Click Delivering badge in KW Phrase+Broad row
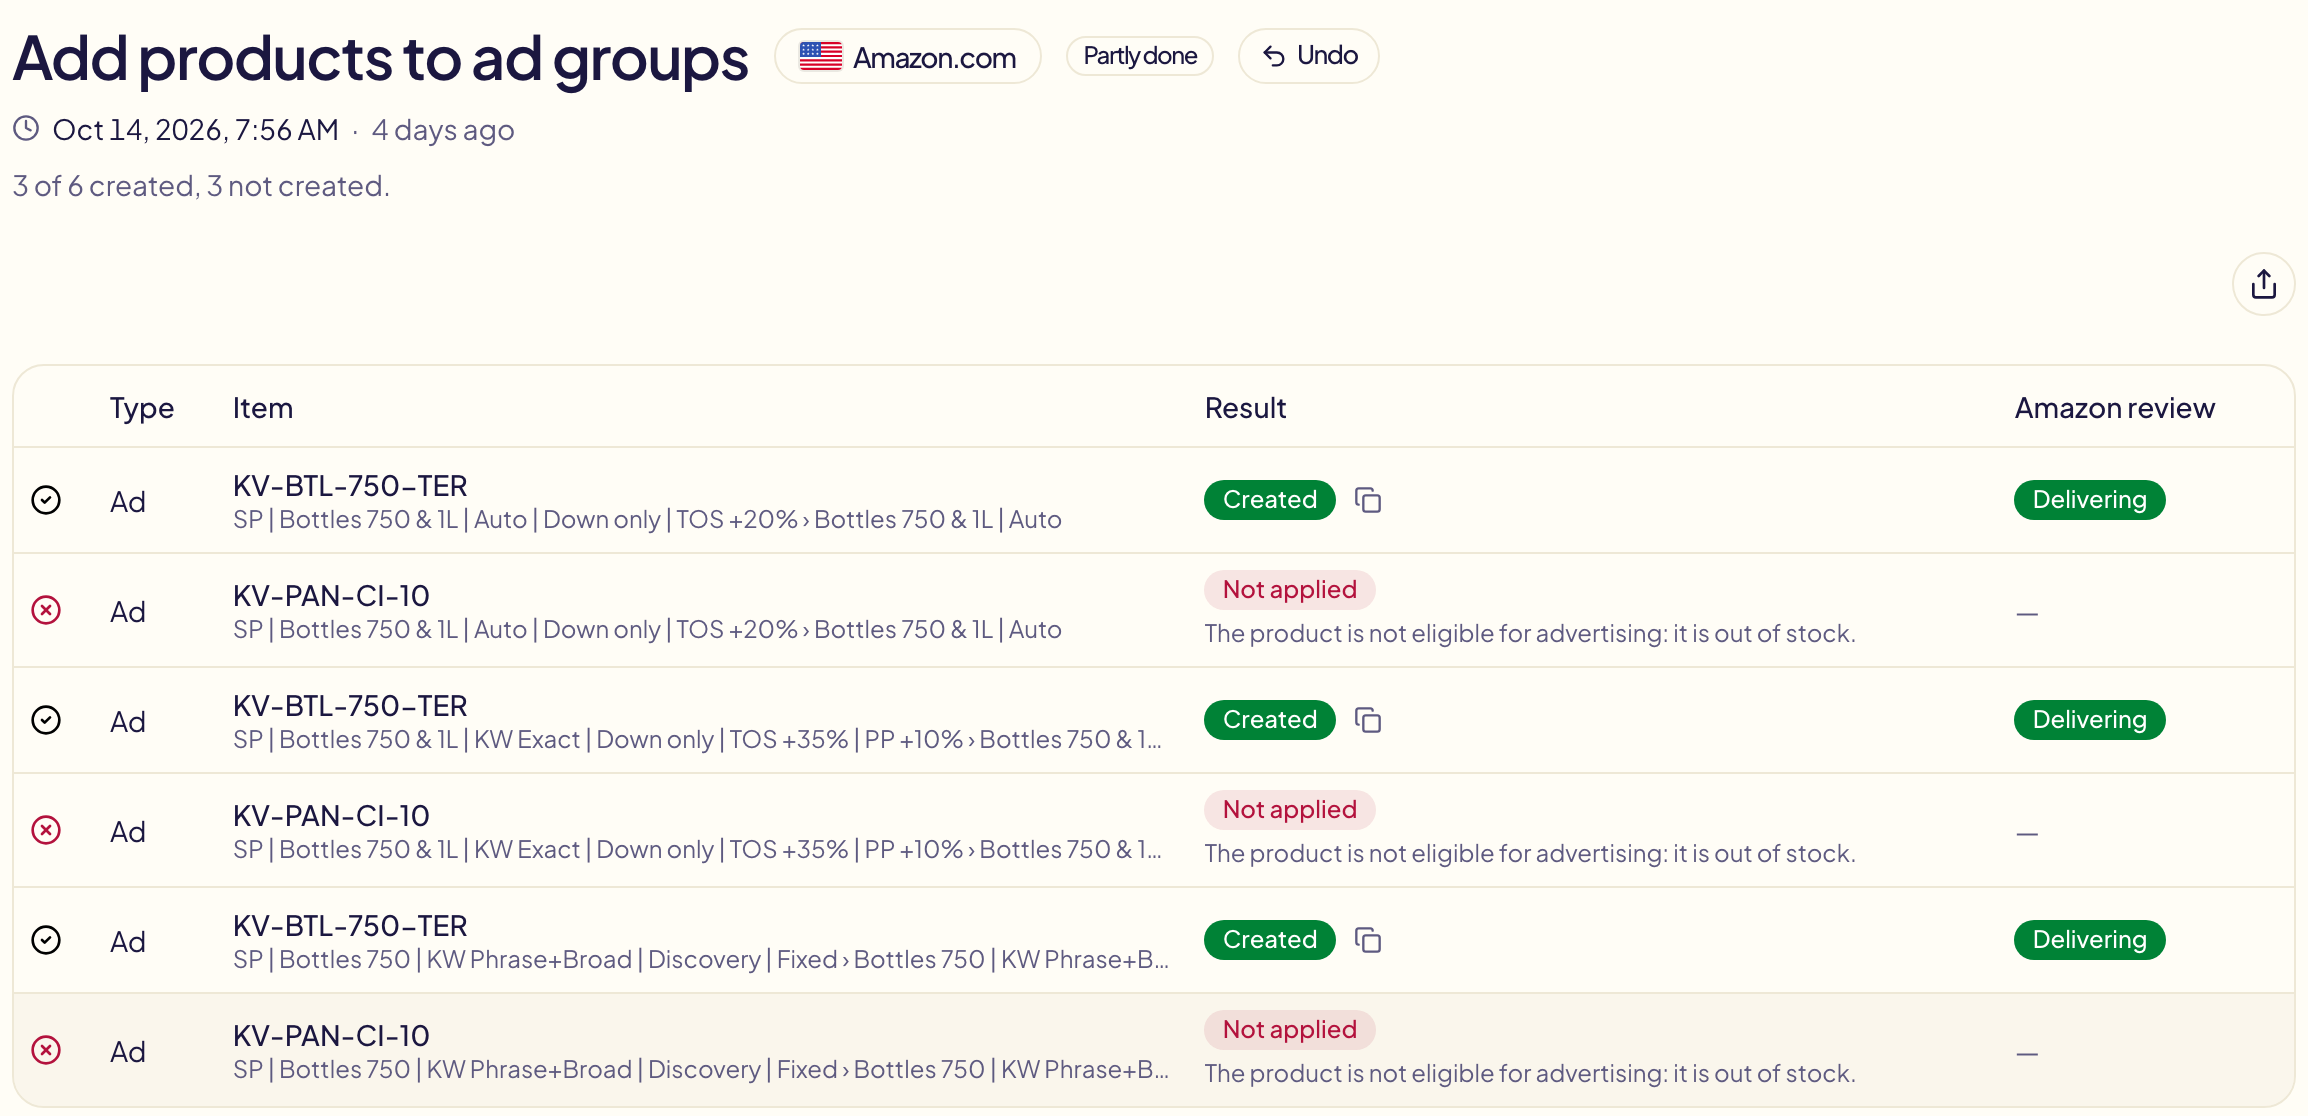 (2090, 940)
